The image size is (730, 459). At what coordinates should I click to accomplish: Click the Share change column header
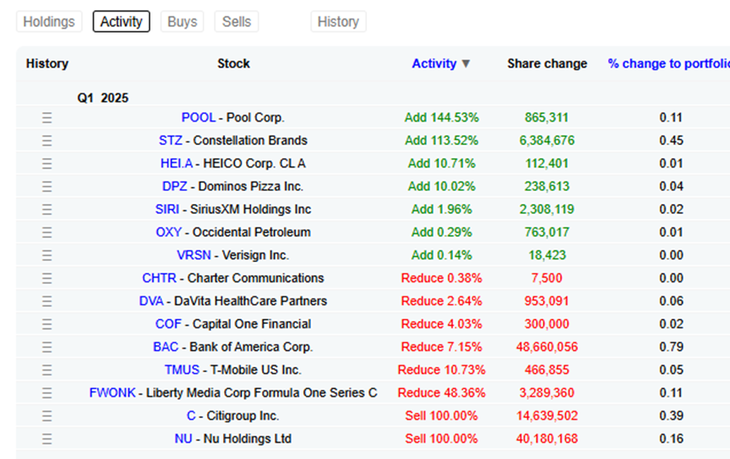point(547,64)
